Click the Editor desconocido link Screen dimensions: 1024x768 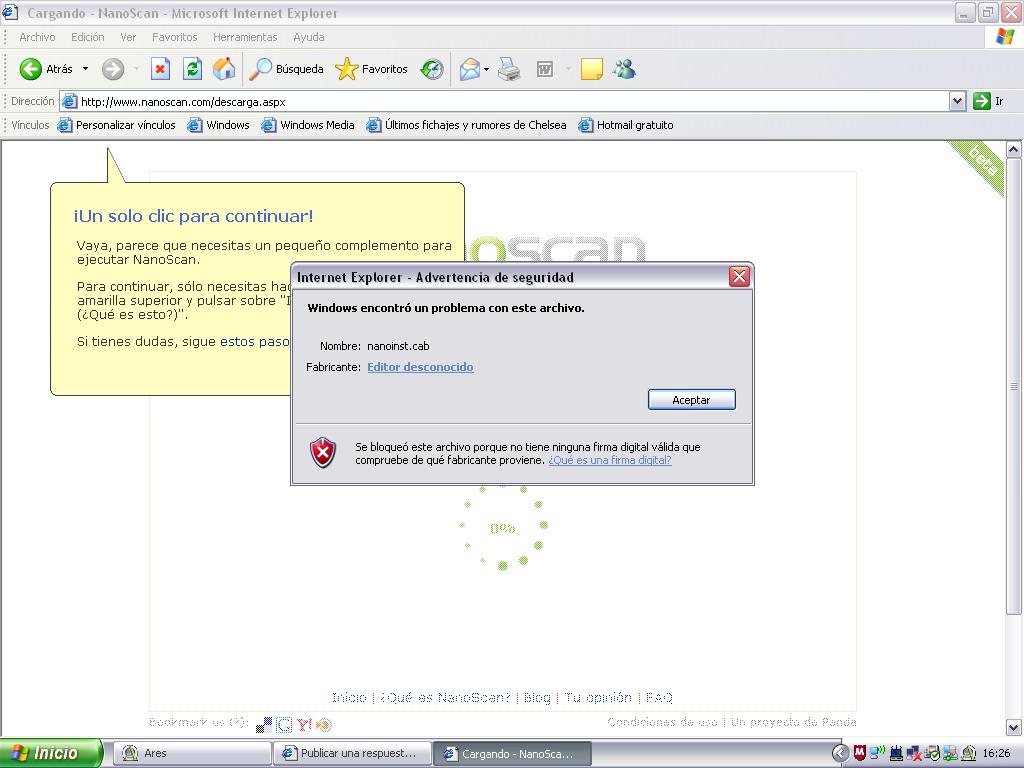[x=420, y=367]
